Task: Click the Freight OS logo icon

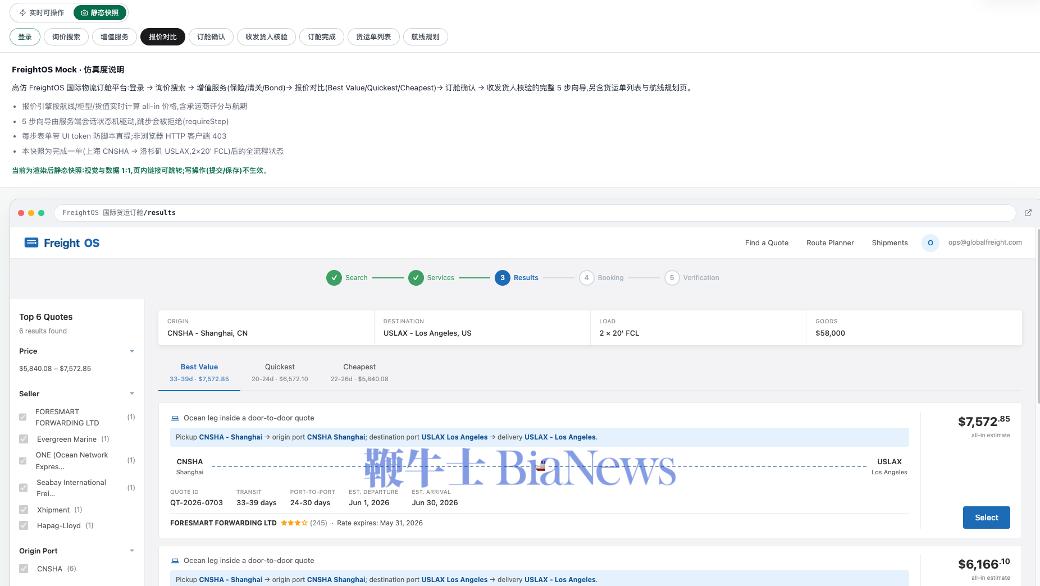Action: [x=31, y=243]
